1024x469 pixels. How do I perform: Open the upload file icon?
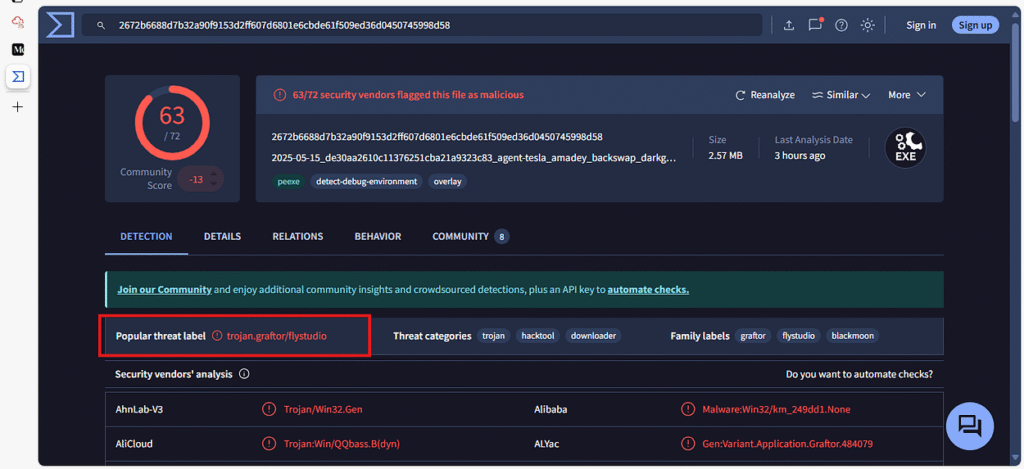(789, 25)
